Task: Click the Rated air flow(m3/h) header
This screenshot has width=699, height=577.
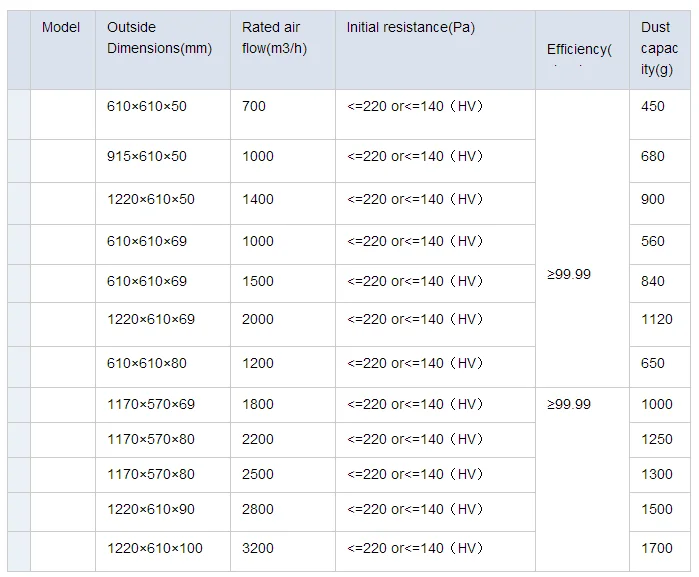Action: pyautogui.click(x=271, y=38)
